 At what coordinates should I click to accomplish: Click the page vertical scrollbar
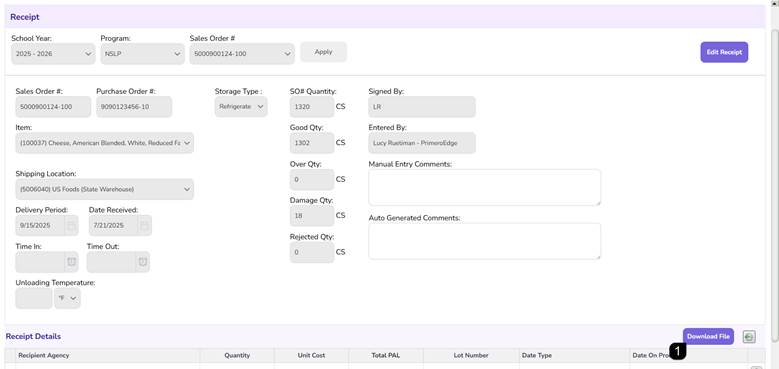(774, 184)
